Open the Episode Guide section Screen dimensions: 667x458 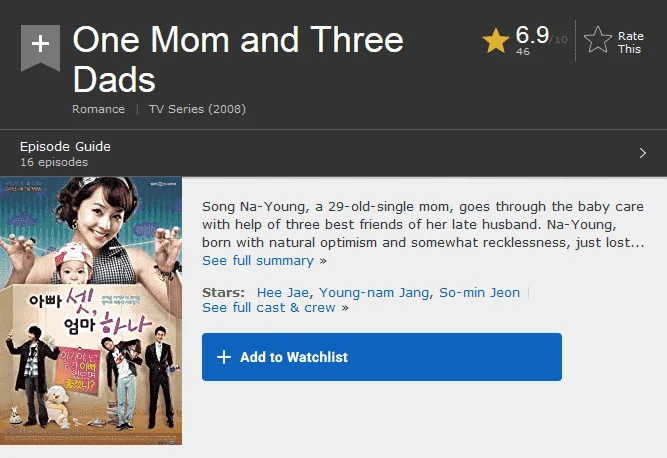[x=65, y=146]
